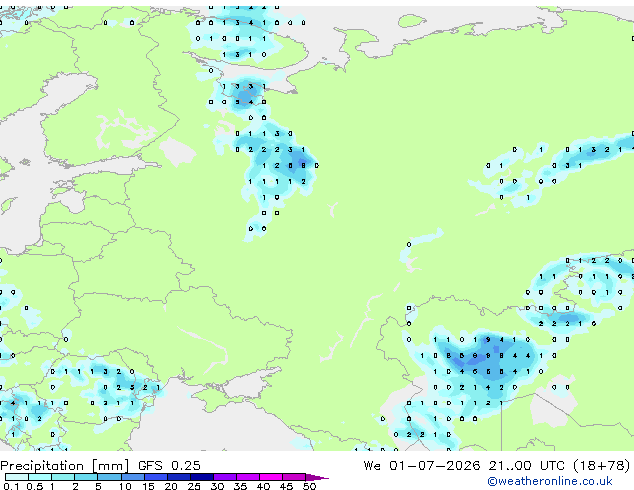Click the 'Precipitation [mm]' title text
The width and height of the screenshot is (634, 490).
tap(64, 466)
